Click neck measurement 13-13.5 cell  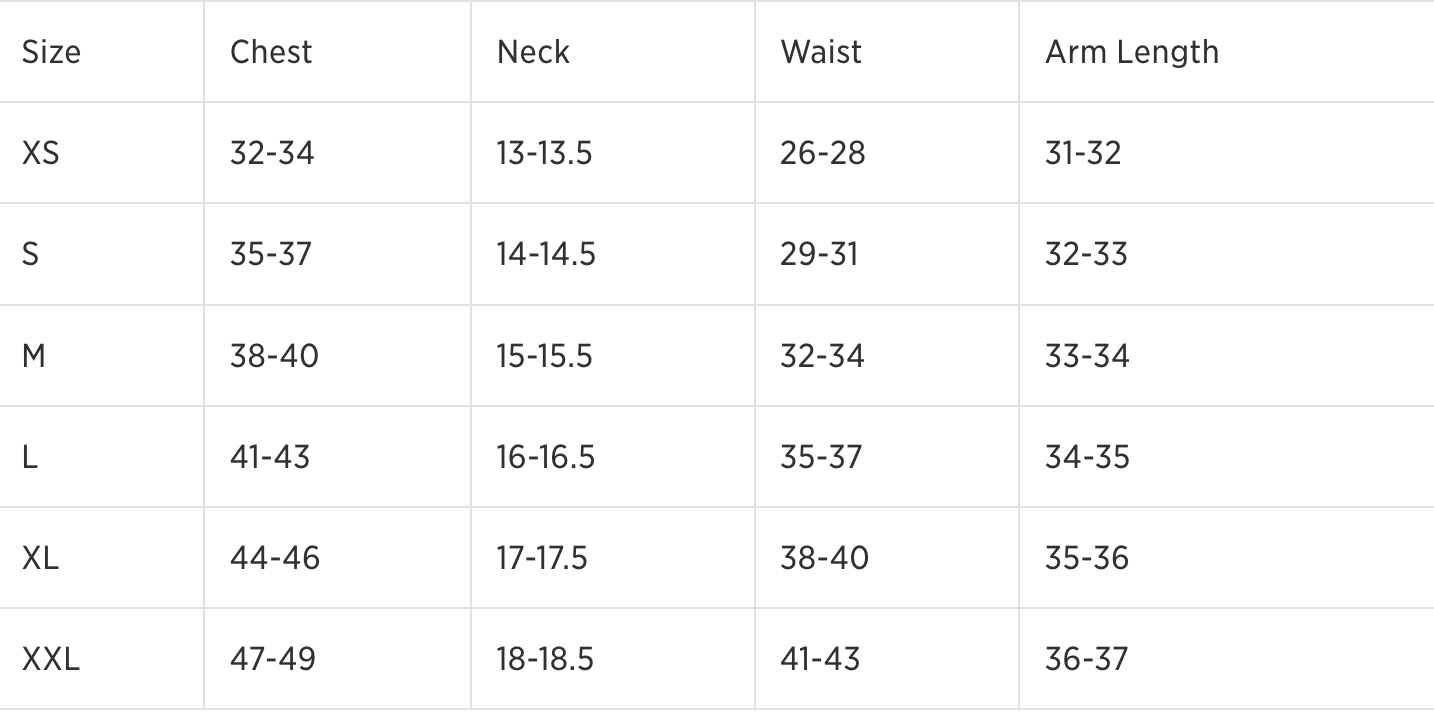pyautogui.click(x=544, y=153)
